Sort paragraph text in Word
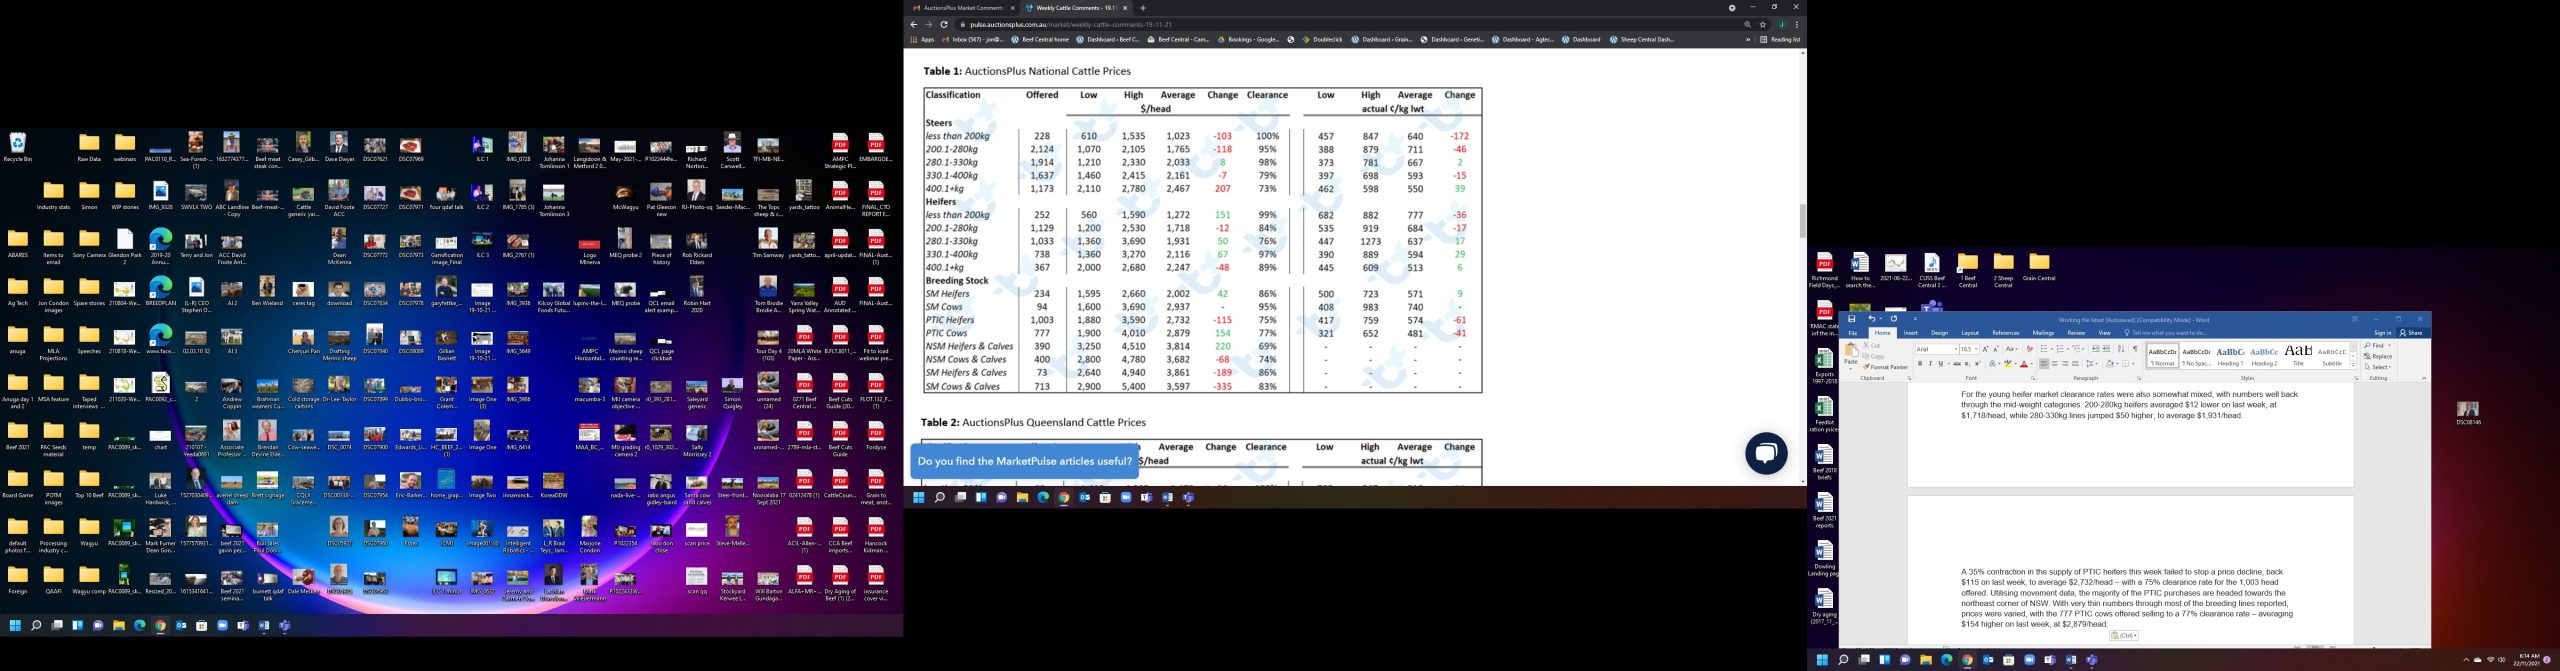 pyautogui.click(x=2121, y=349)
